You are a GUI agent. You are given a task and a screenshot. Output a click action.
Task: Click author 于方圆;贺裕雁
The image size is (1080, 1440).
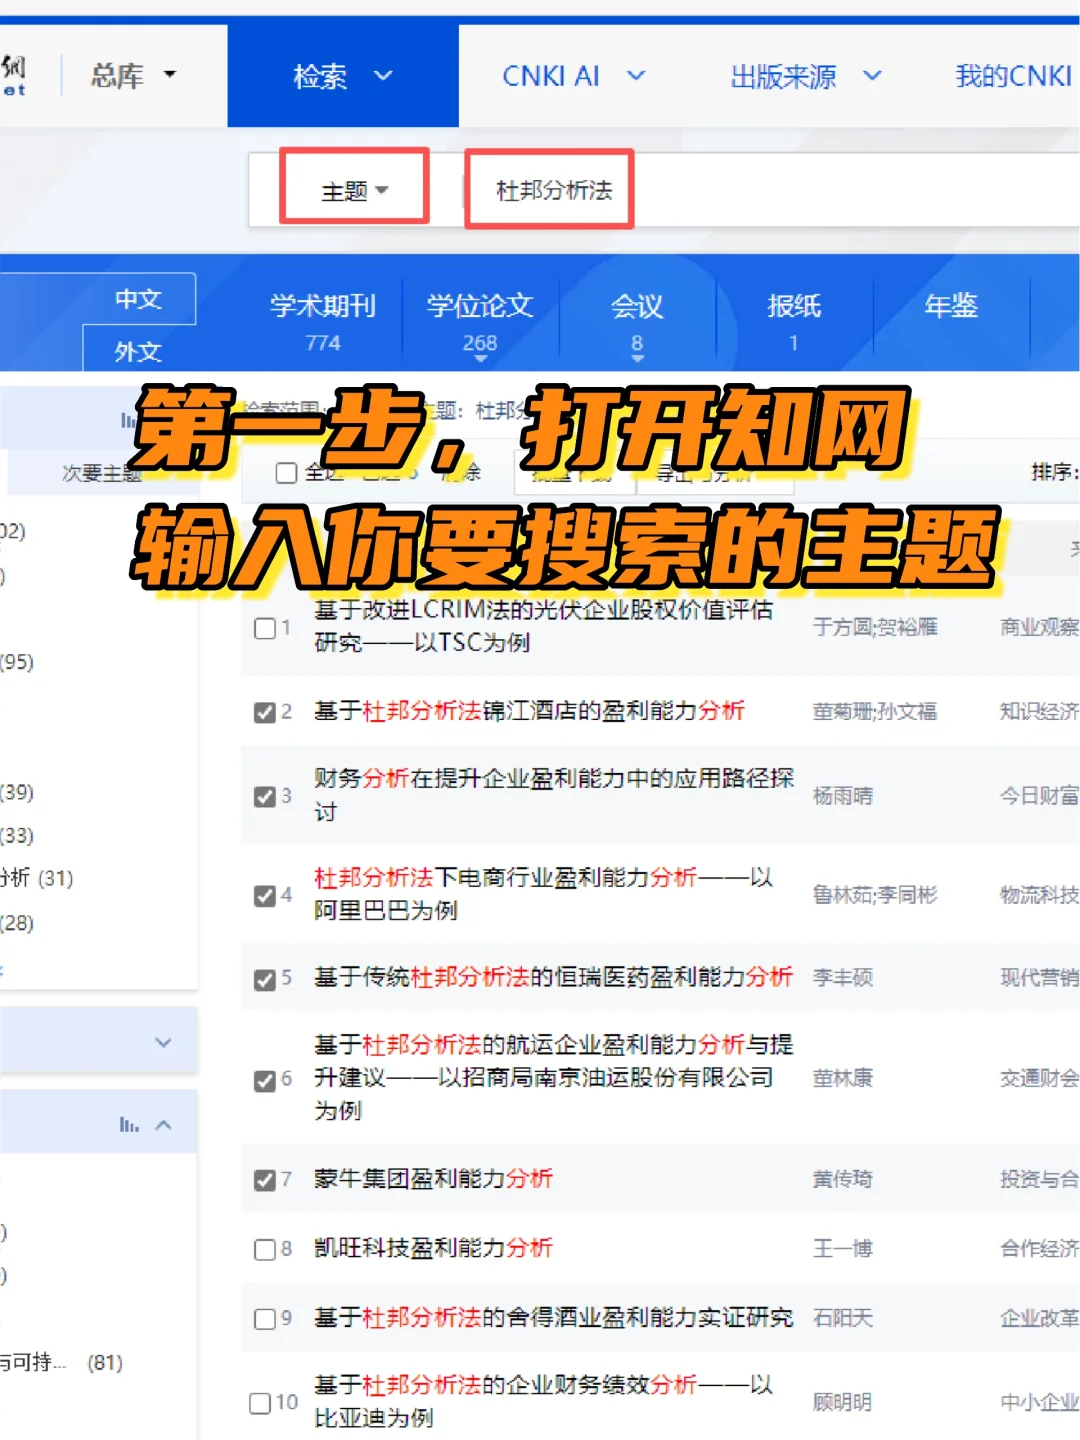pos(875,627)
